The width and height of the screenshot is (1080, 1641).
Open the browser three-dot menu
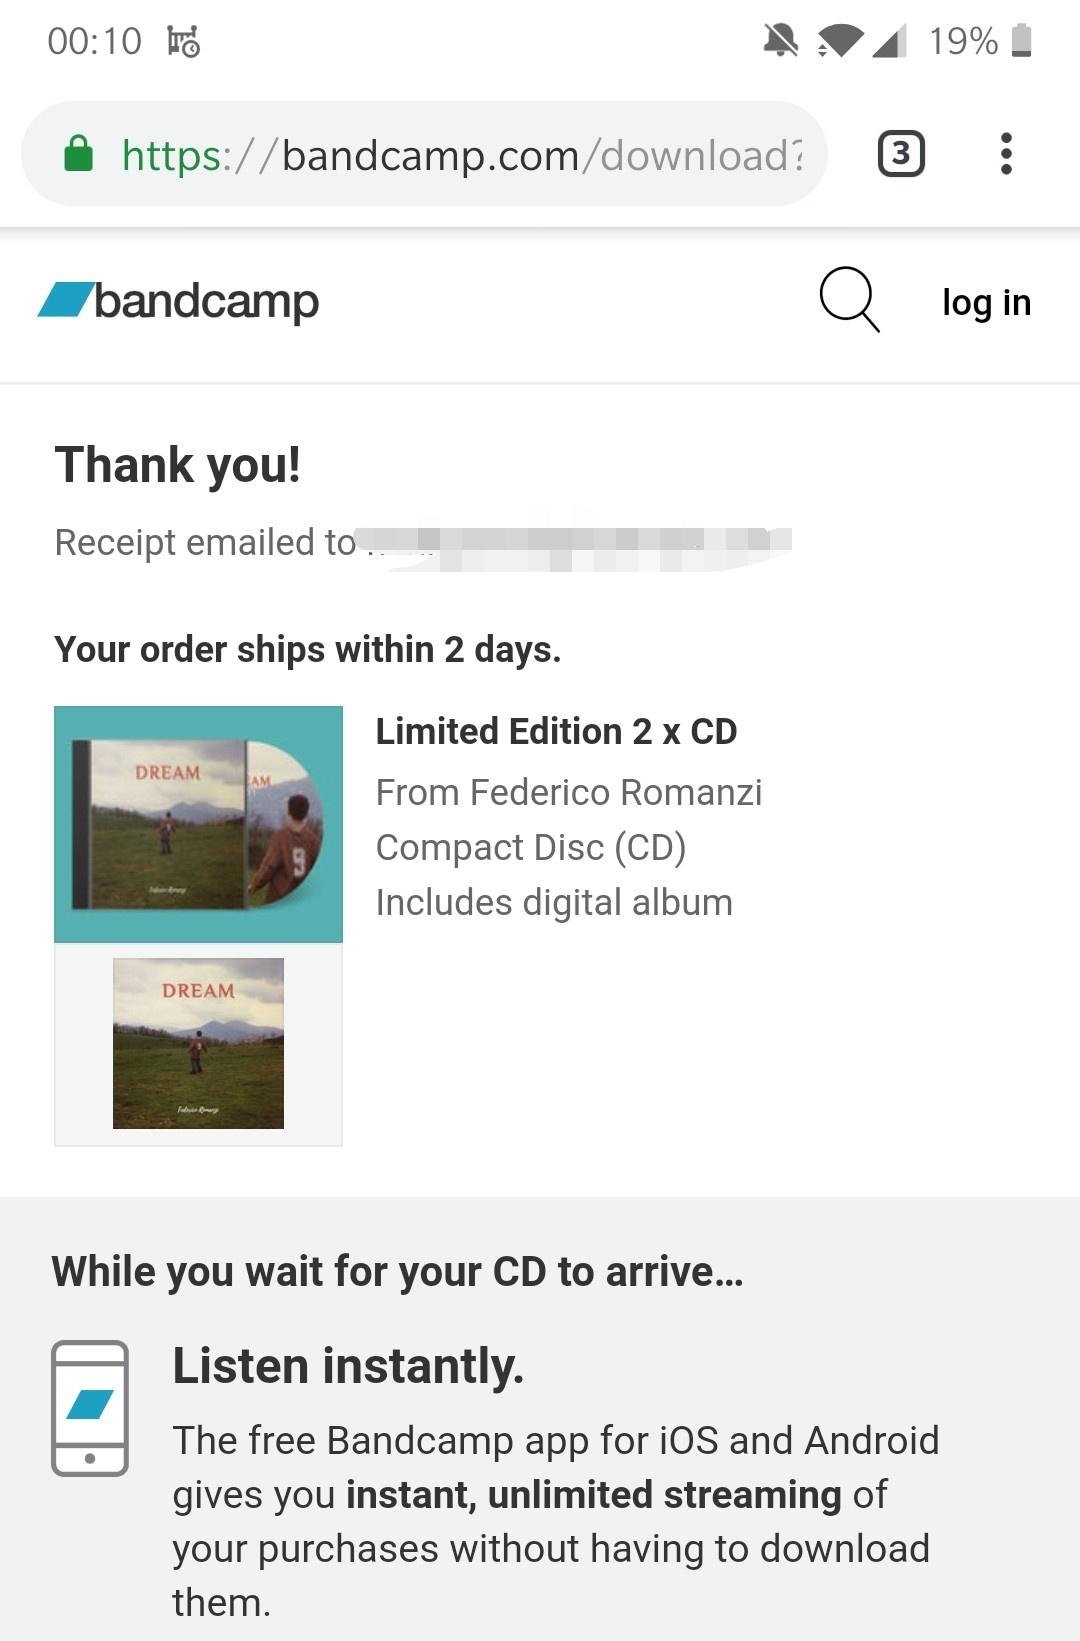pos(1006,154)
